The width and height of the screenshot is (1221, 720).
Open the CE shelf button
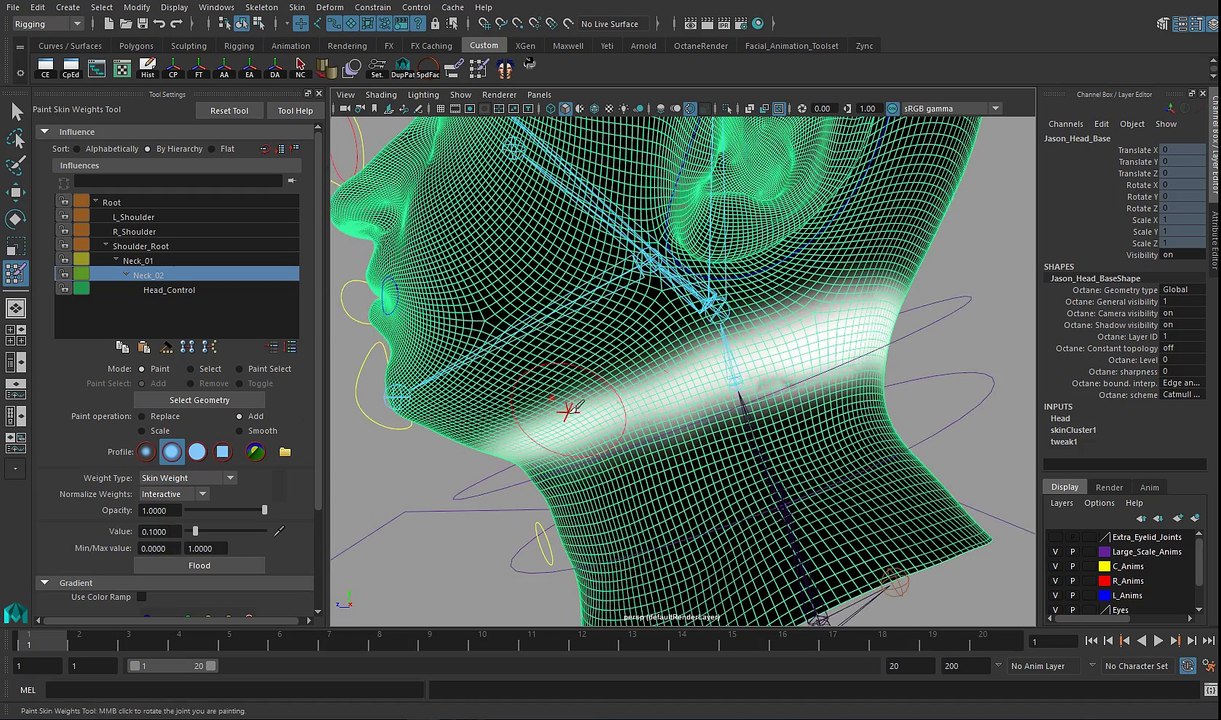pyautogui.click(x=45, y=68)
